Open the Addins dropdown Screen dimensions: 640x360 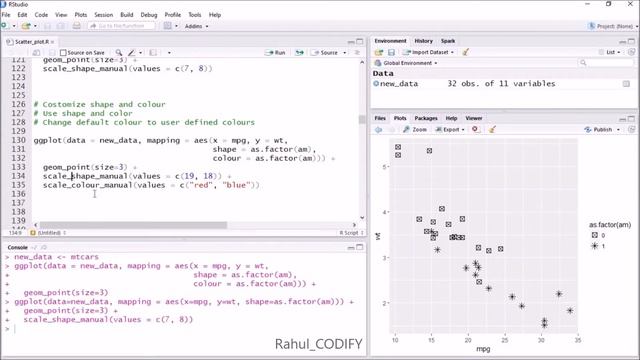(x=196, y=26)
